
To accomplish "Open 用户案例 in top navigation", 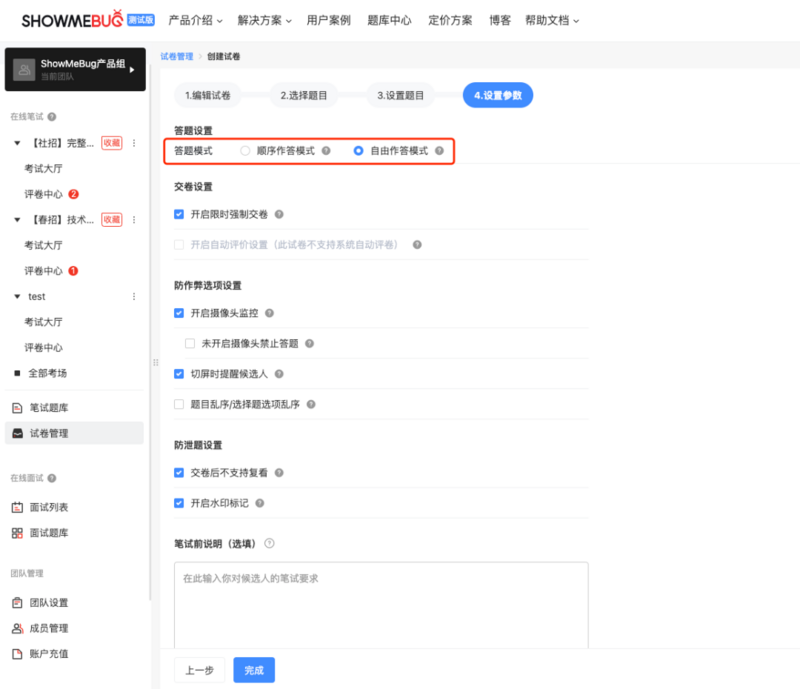I will (x=329, y=20).
